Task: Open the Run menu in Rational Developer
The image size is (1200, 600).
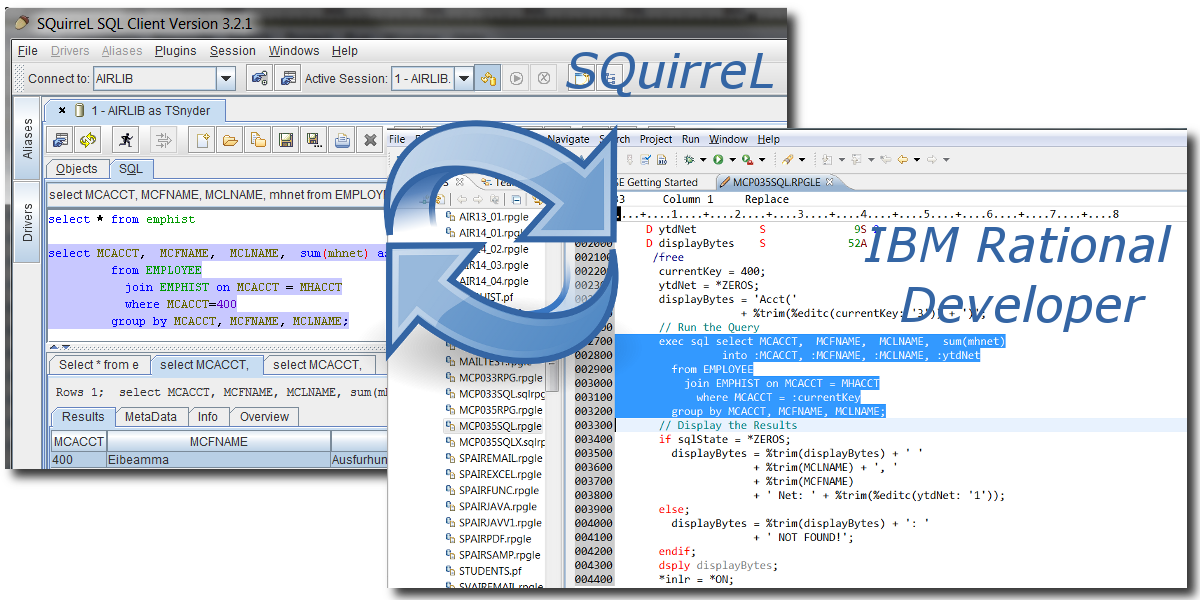Action: coord(691,139)
